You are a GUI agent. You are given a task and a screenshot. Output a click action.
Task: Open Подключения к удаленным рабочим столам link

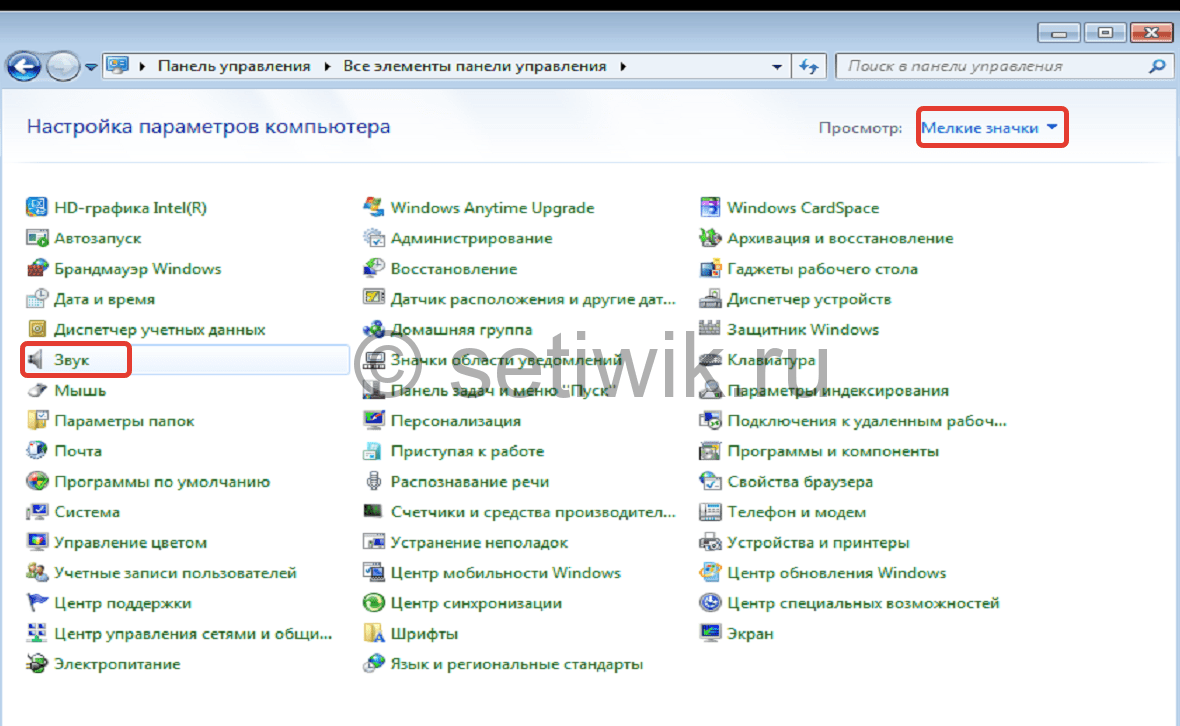coord(867,421)
